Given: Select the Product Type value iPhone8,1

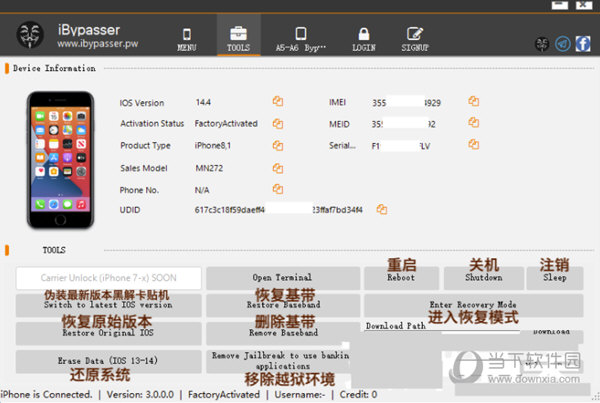Looking at the screenshot, I should coord(213,145).
